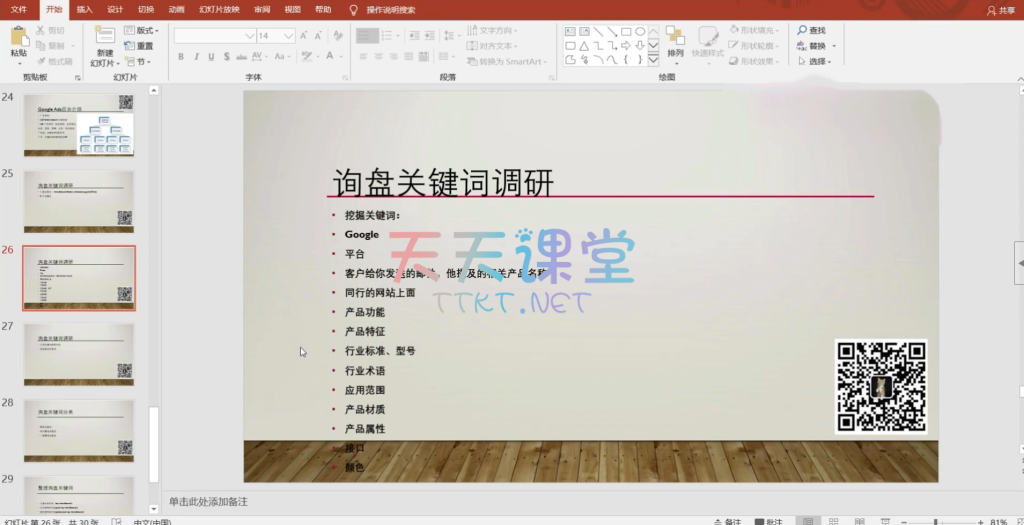
Task: Select the oval shape in the shapes gallery
Action: 640,31
